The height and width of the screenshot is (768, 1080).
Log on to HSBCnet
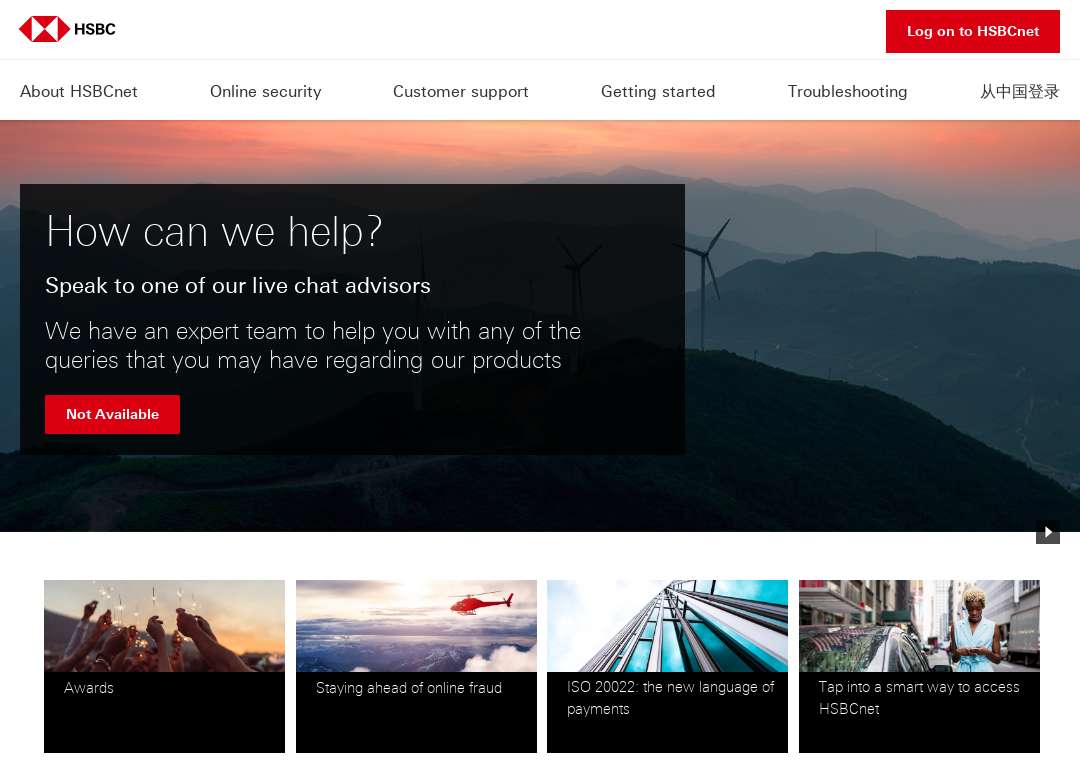pos(973,31)
